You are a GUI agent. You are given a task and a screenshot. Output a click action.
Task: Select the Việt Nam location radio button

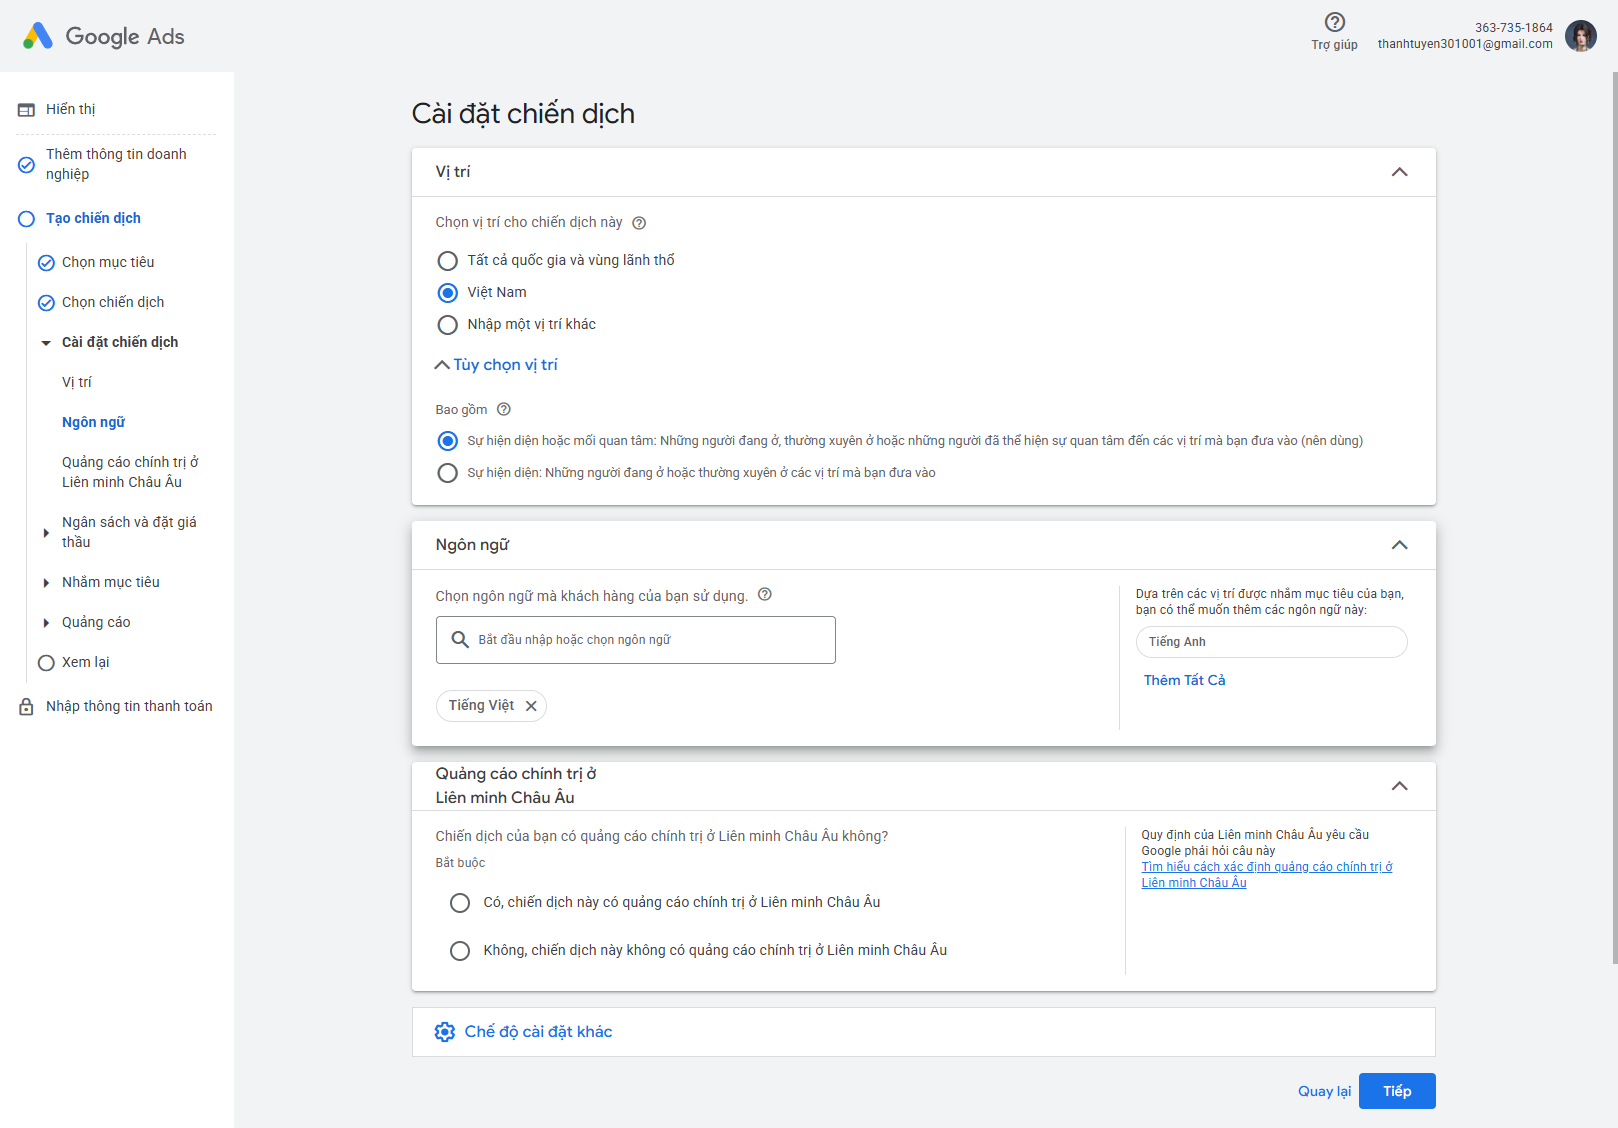(448, 293)
